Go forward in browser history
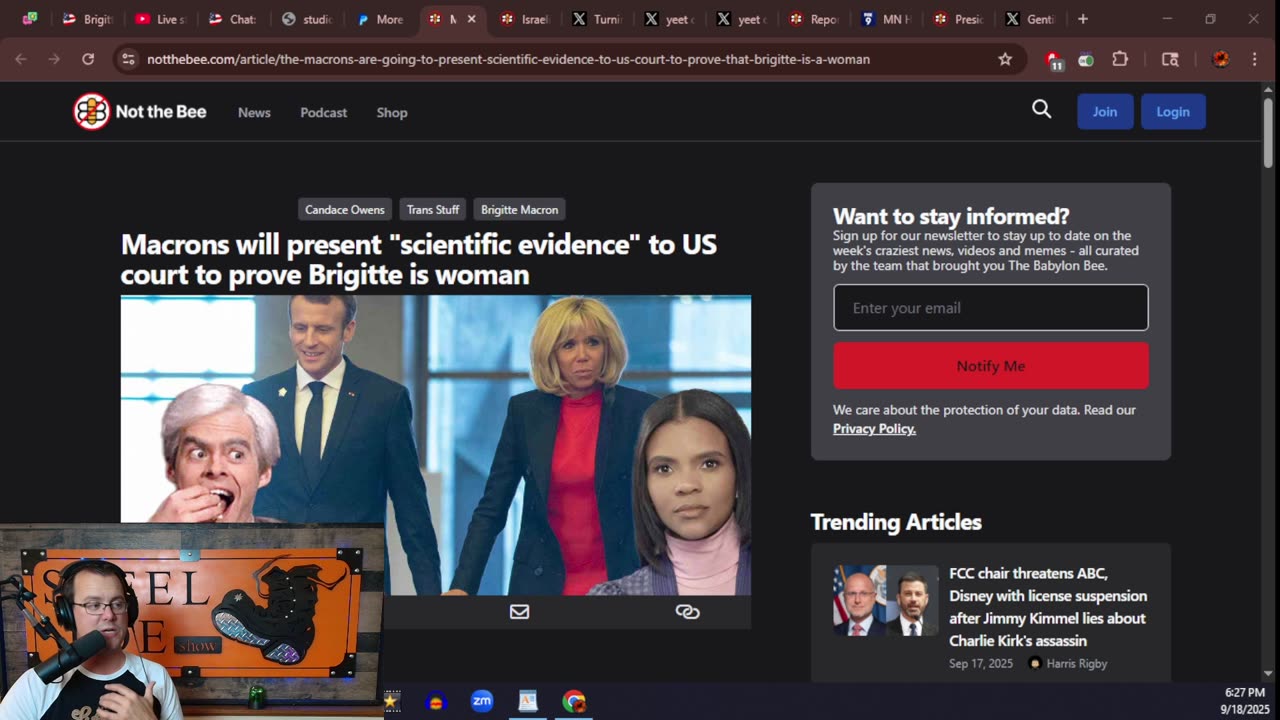Image resolution: width=1280 pixels, height=720 pixels. click(x=54, y=59)
